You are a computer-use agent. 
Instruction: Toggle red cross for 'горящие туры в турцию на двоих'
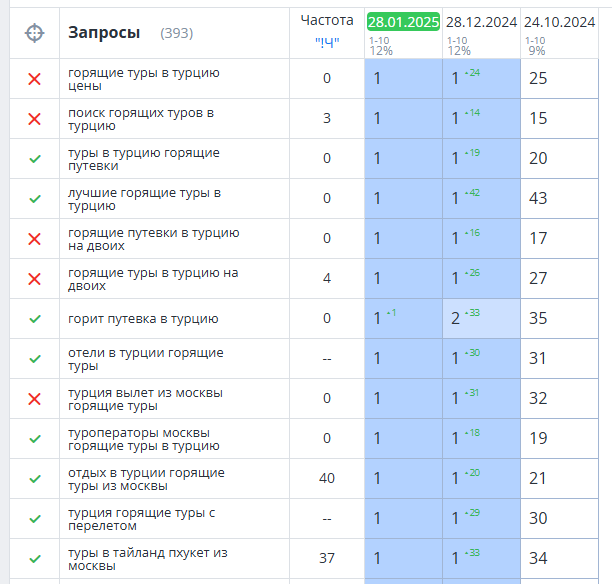(34, 279)
